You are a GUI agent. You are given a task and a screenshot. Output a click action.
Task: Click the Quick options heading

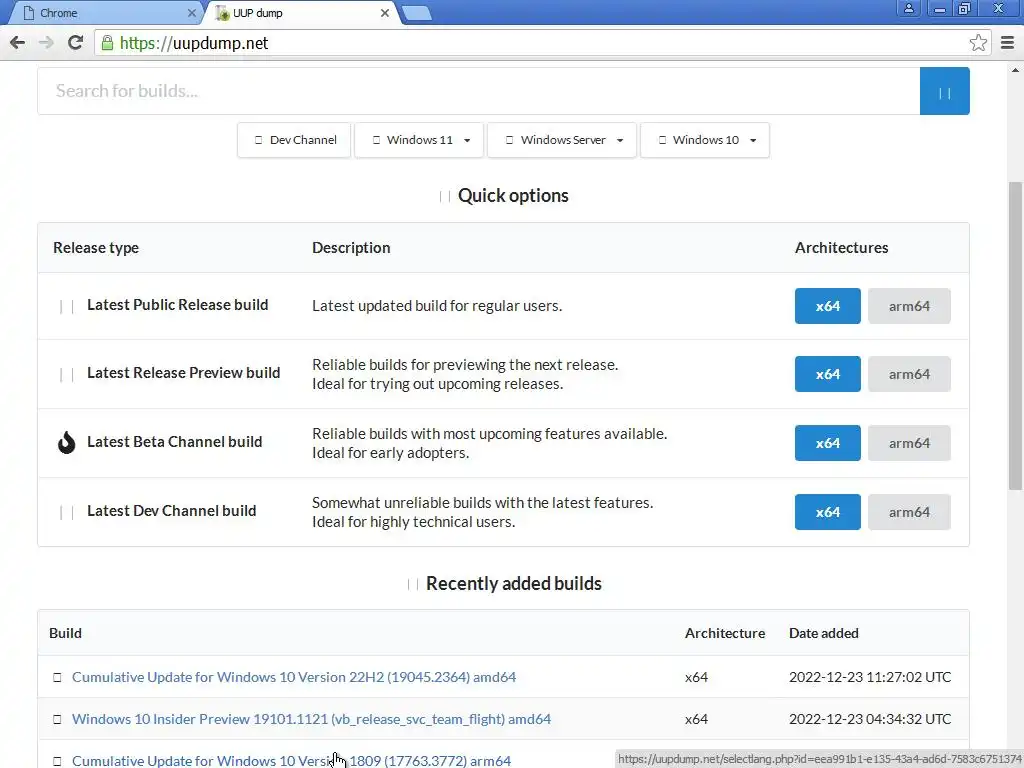513,195
